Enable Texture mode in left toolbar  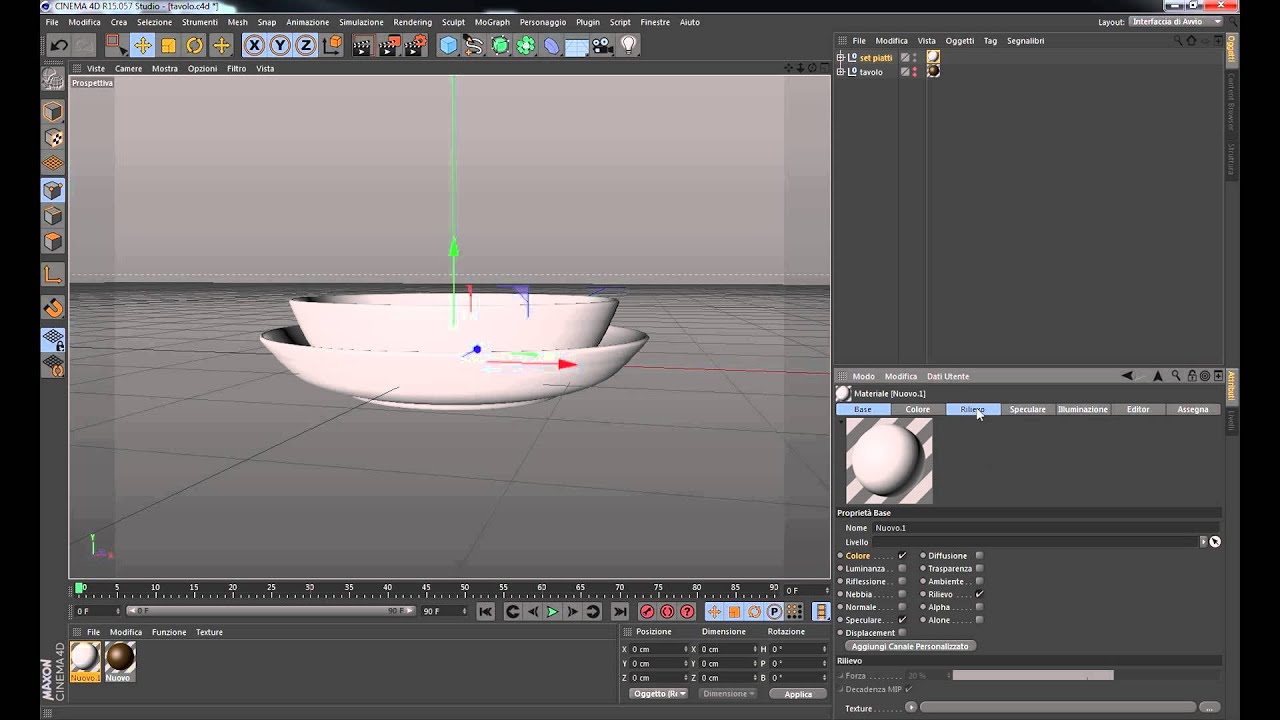pyautogui.click(x=53, y=138)
